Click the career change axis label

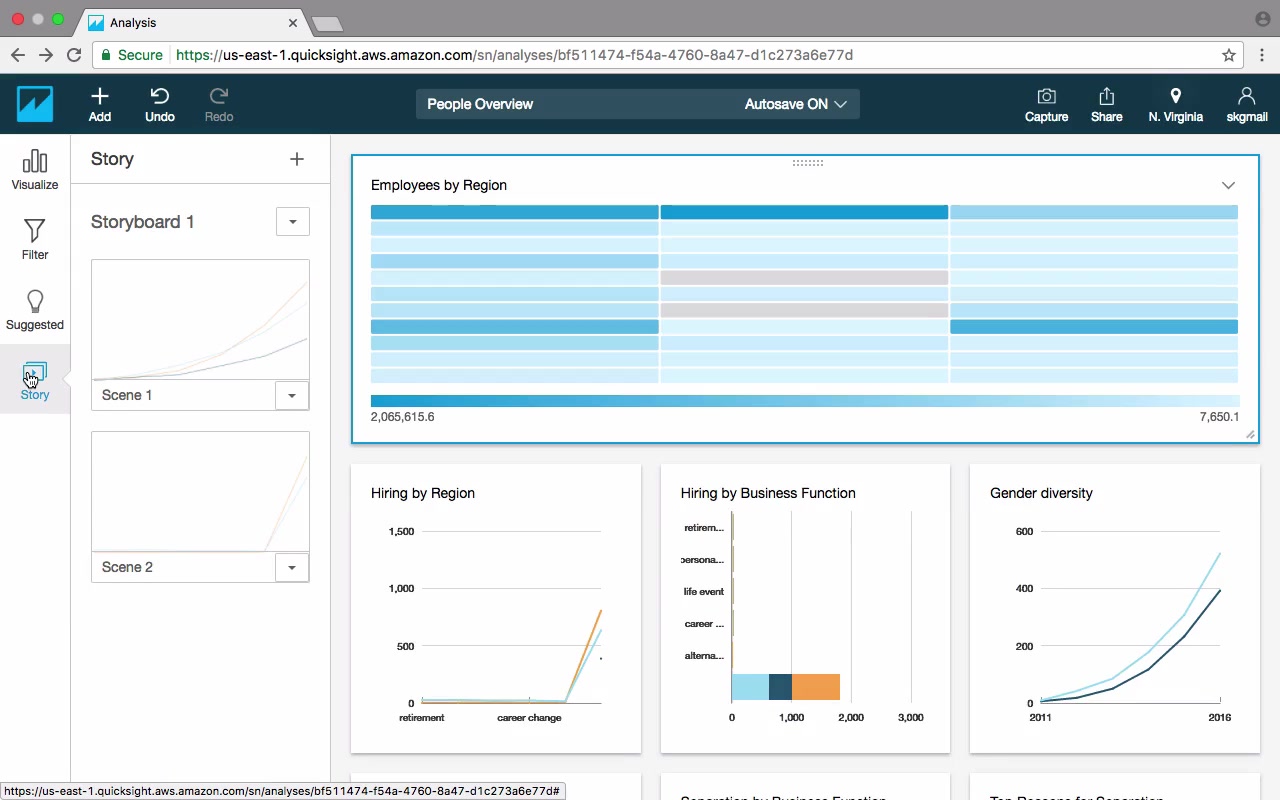529,718
